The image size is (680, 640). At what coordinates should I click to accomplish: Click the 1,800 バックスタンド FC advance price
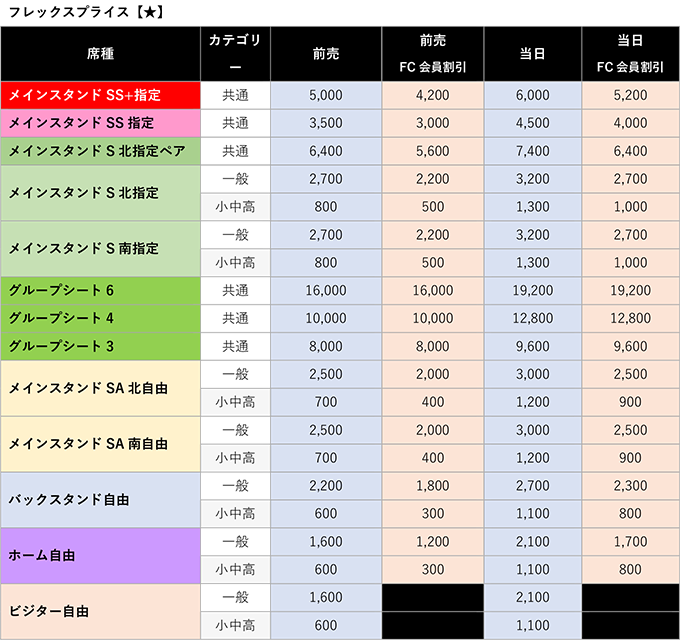(433, 485)
